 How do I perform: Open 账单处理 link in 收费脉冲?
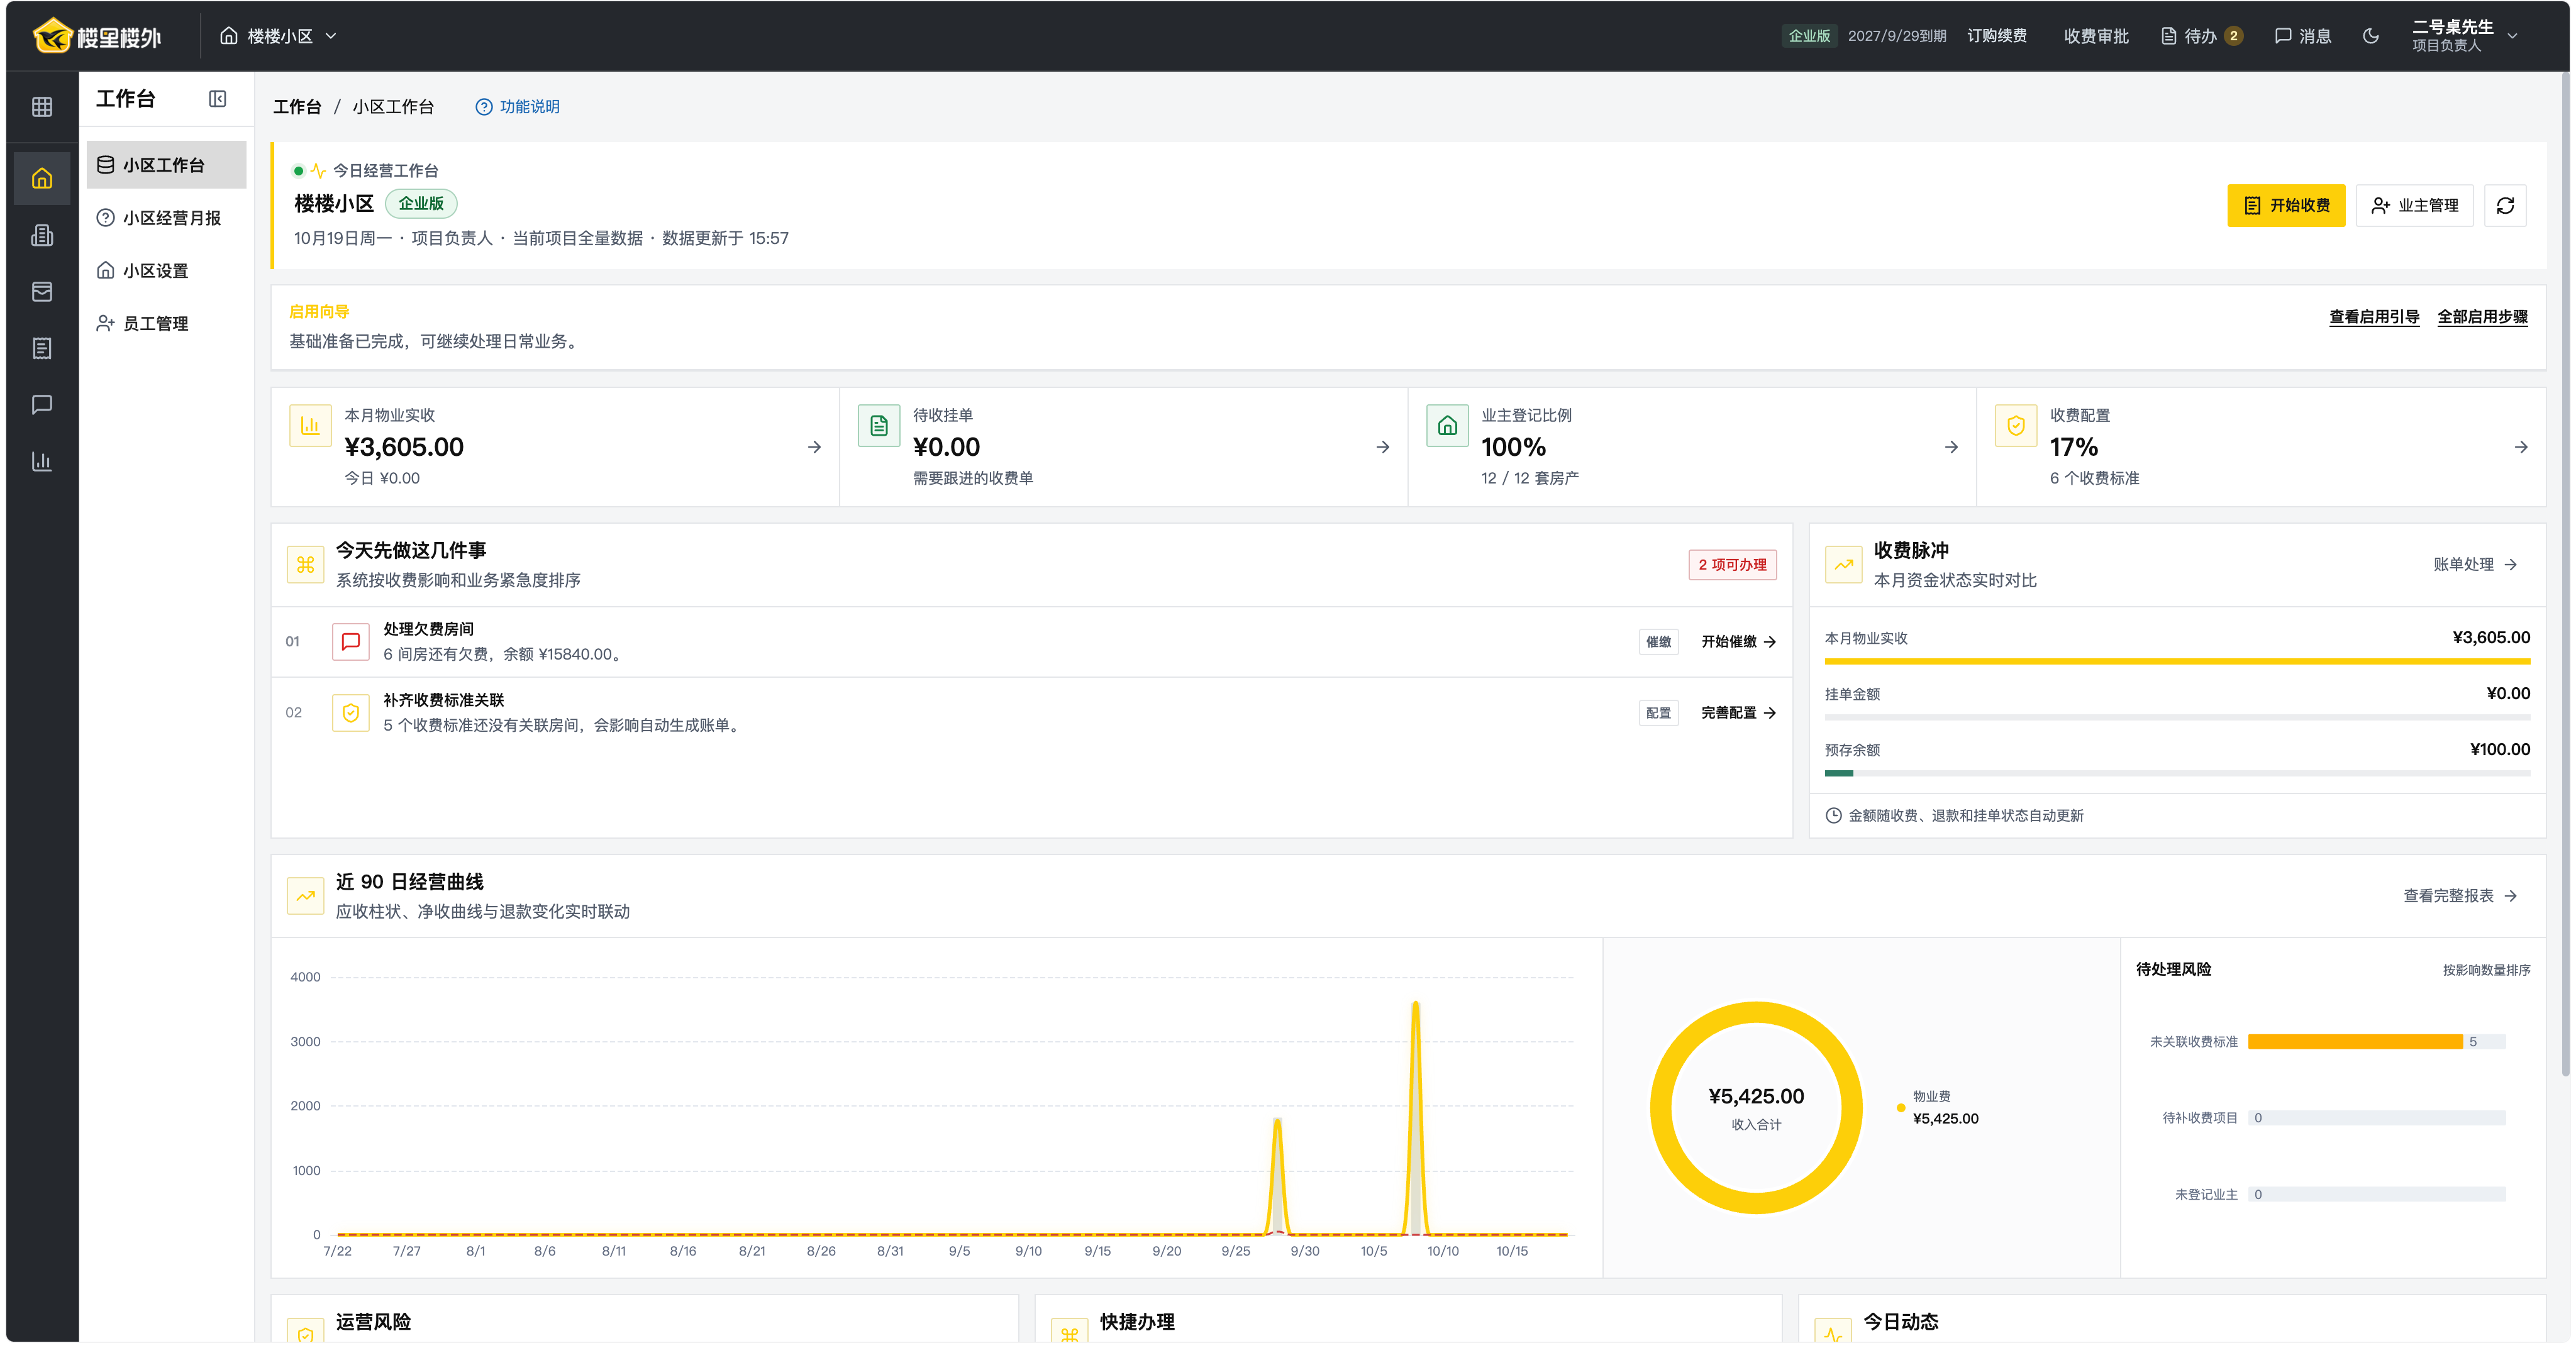(x=2475, y=565)
